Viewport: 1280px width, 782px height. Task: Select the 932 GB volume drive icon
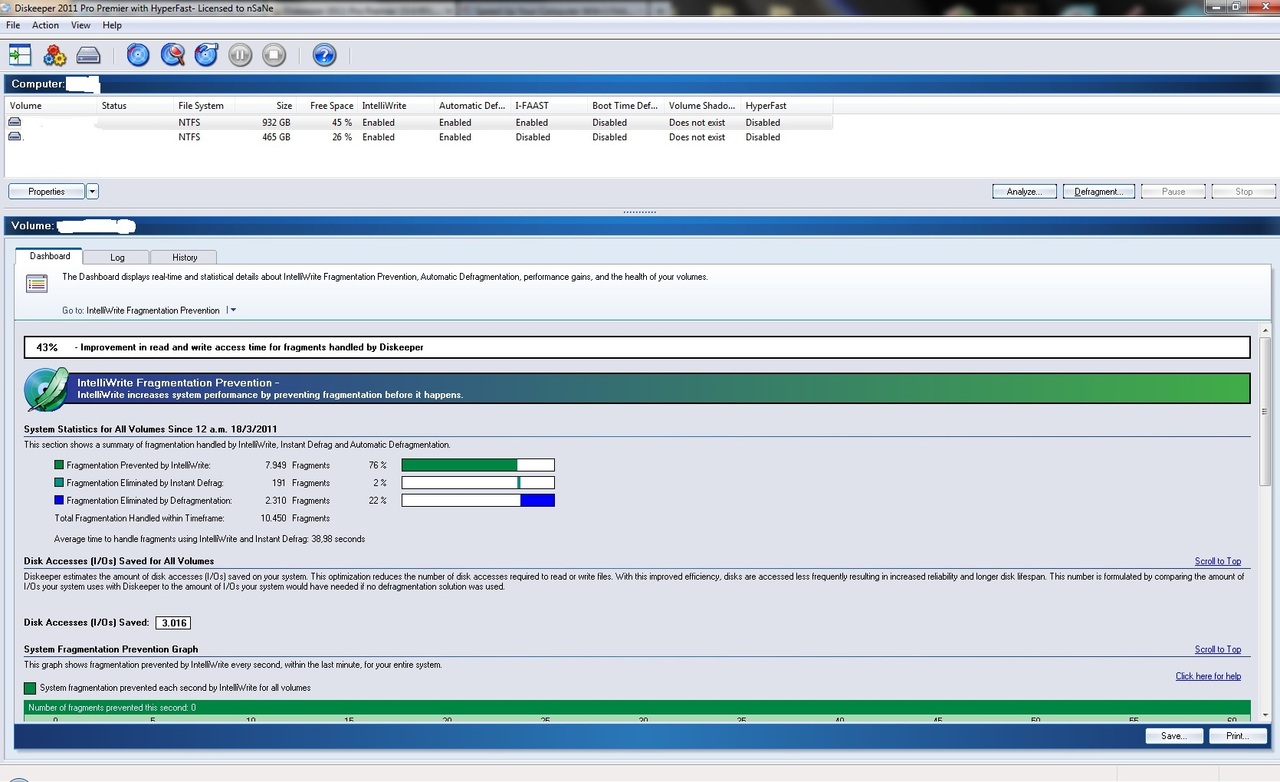click(15, 122)
